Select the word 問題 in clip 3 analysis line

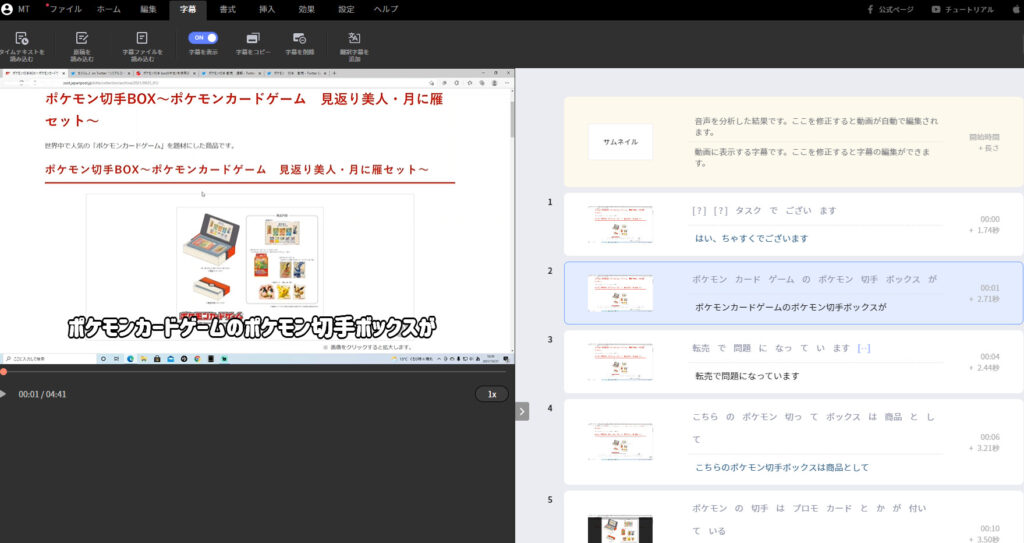pyautogui.click(x=742, y=348)
